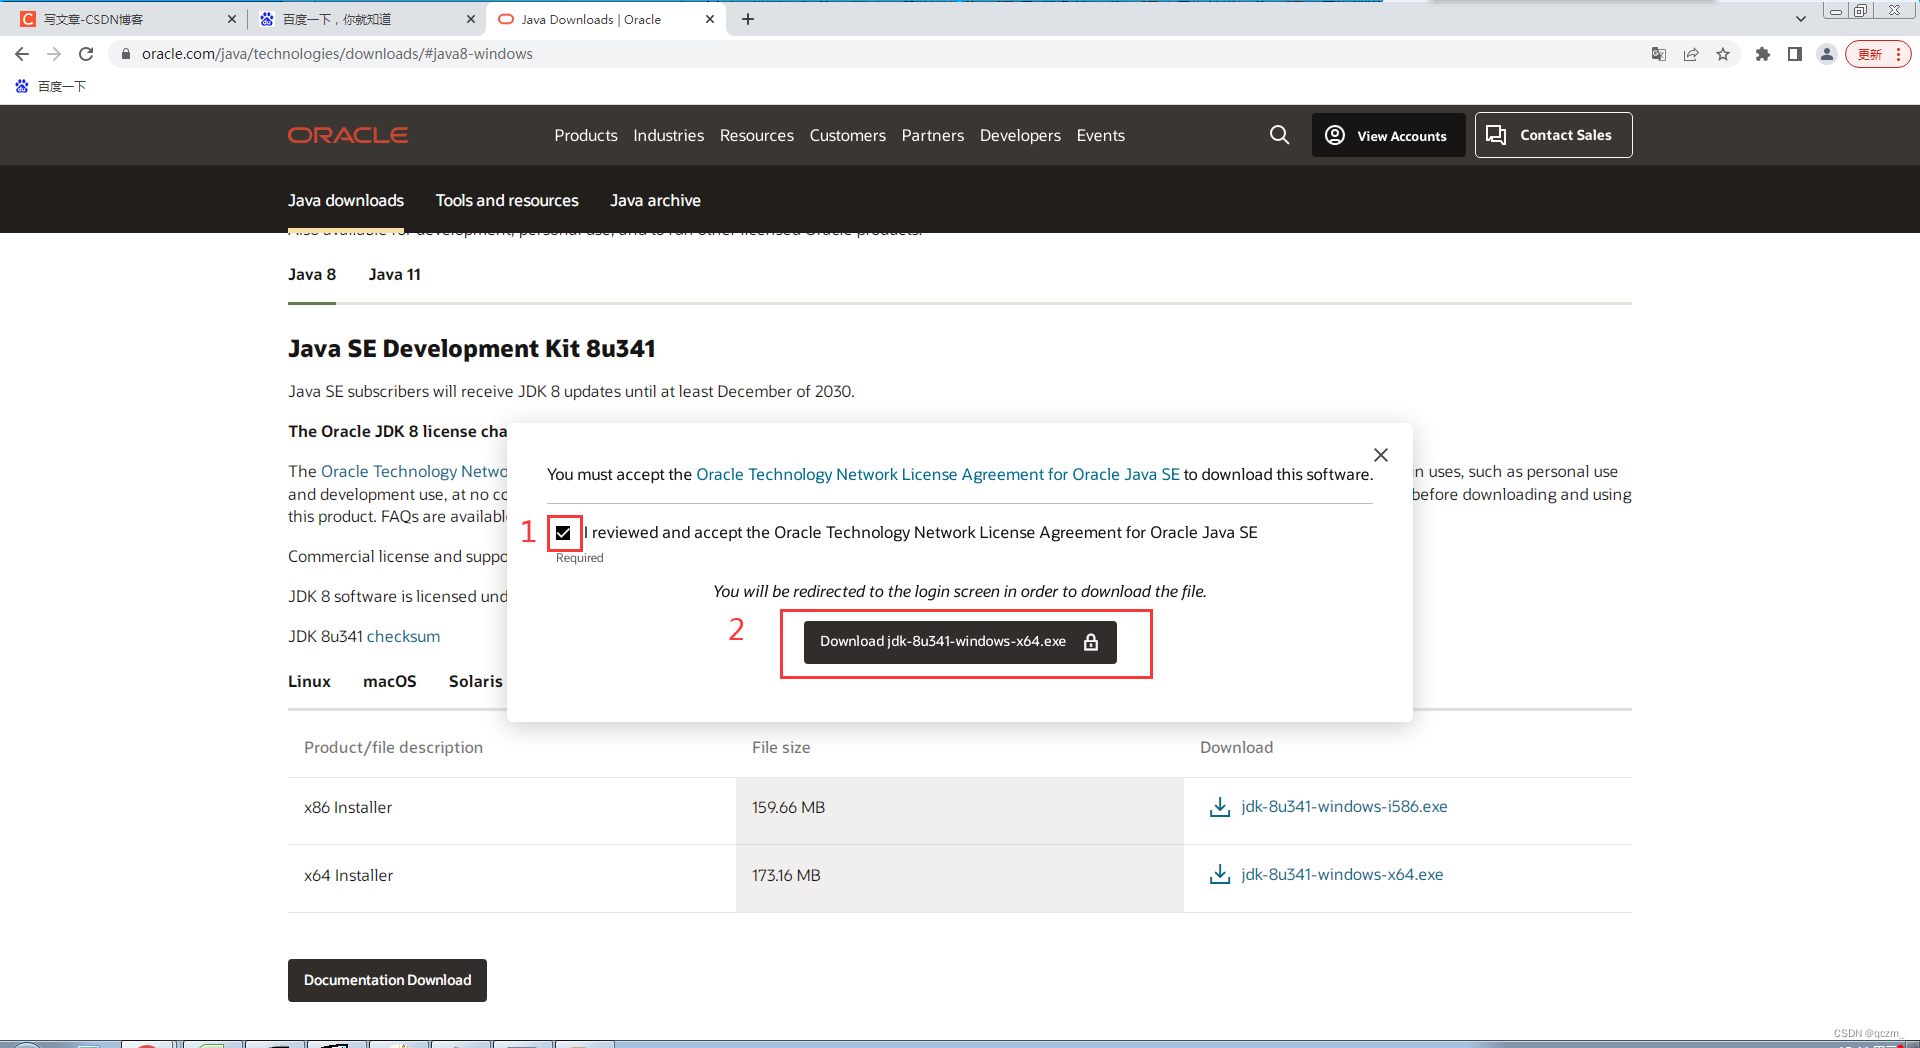Image resolution: width=1920 pixels, height=1048 pixels.
Task: Open View Accounts button
Action: coord(1388,135)
